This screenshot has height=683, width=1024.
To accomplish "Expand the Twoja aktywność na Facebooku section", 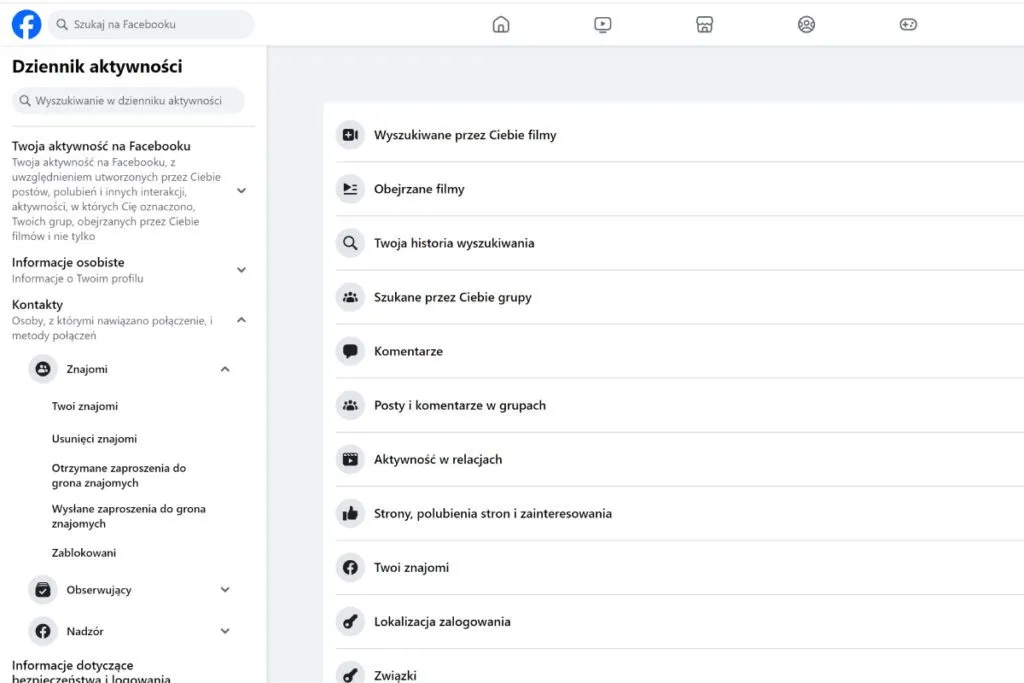I will [x=241, y=190].
